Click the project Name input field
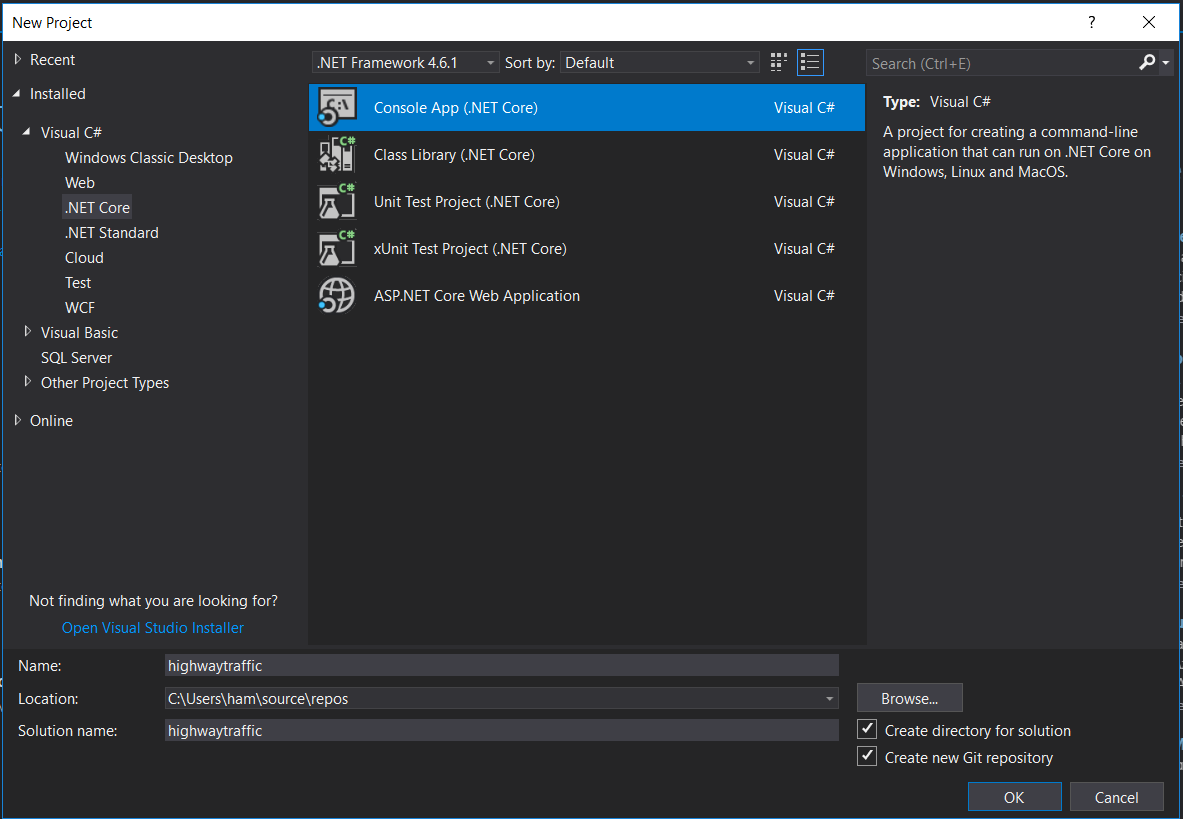 [502, 665]
